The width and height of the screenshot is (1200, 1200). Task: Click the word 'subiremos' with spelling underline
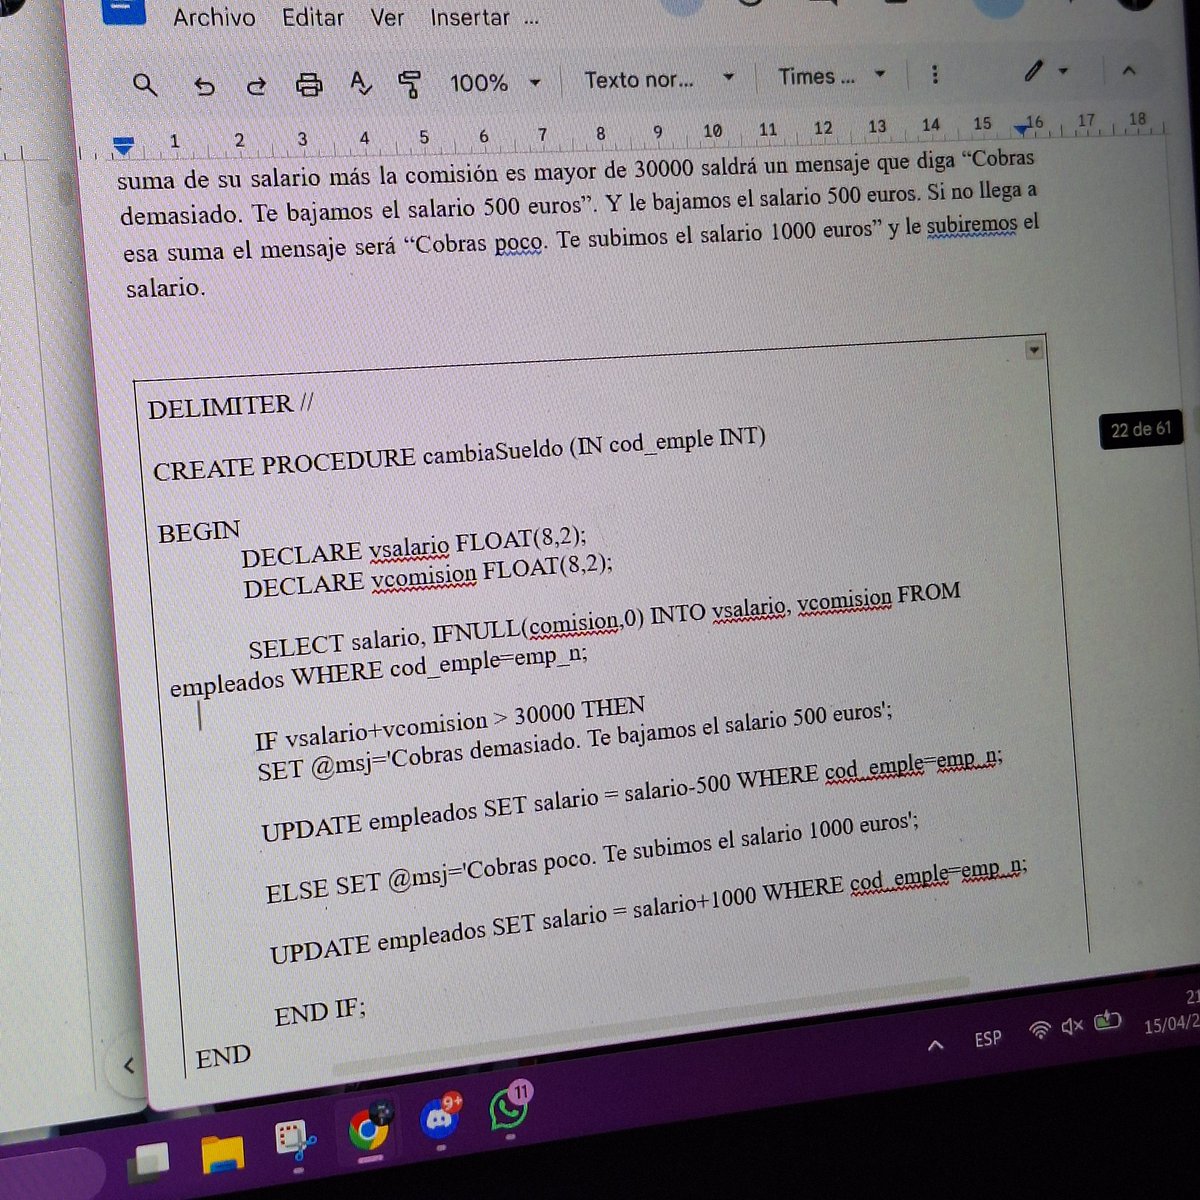click(x=971, y=225)
